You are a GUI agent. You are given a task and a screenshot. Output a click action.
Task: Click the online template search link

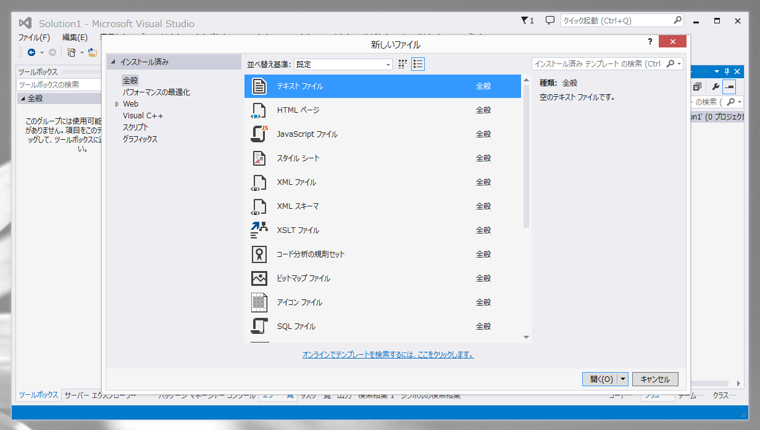388,355
